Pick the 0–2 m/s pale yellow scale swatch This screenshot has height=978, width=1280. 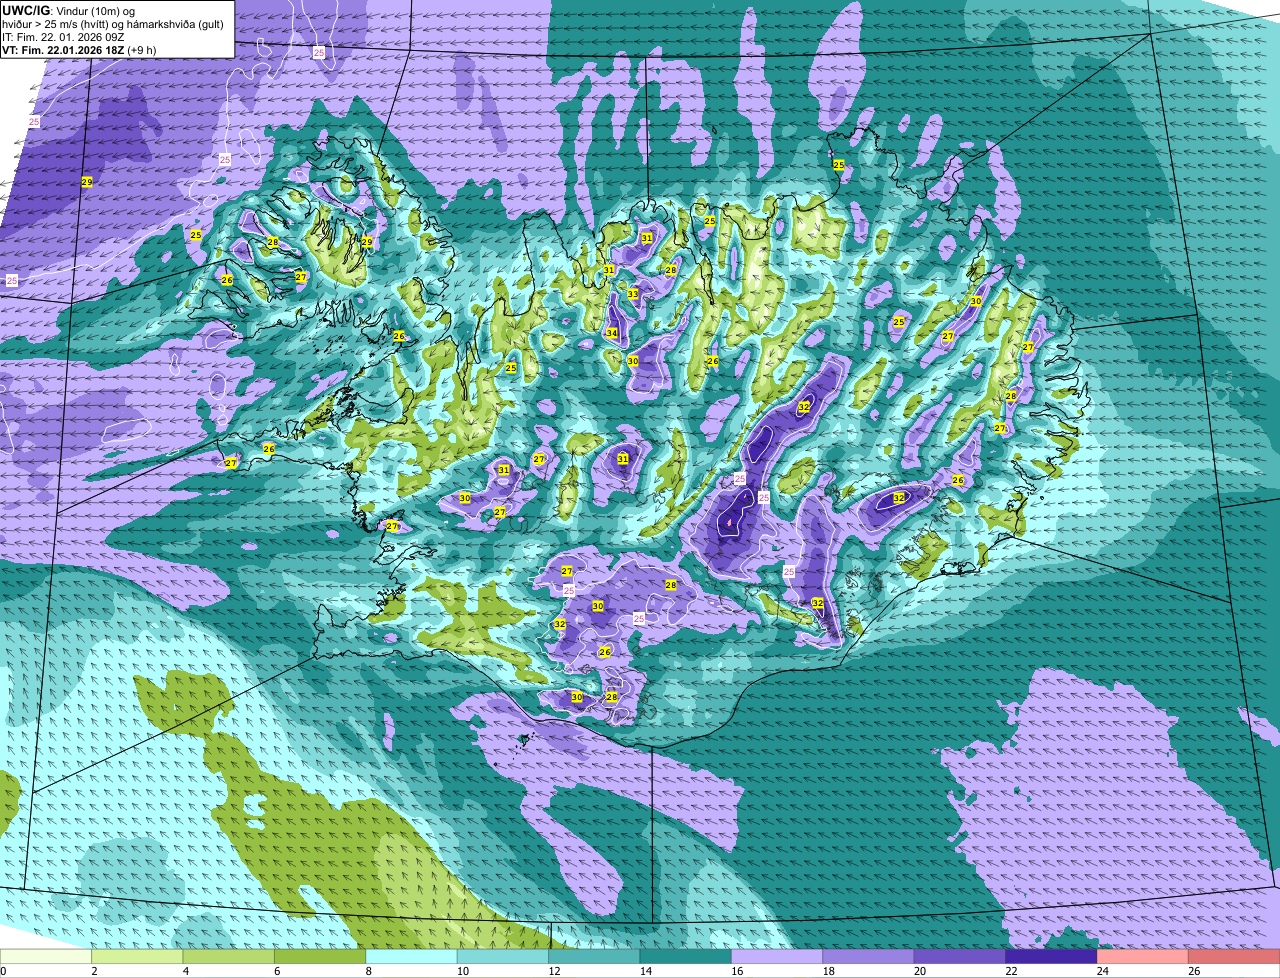[x=46, y=956]
